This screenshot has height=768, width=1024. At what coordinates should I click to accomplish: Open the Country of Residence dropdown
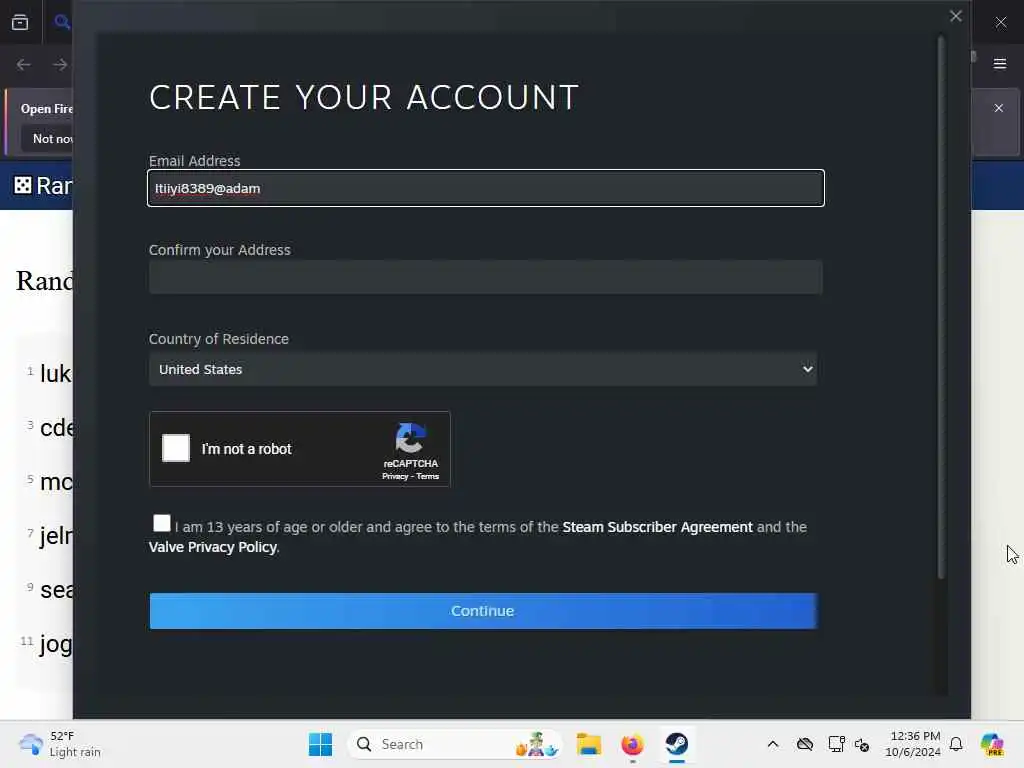pos(483,369)
